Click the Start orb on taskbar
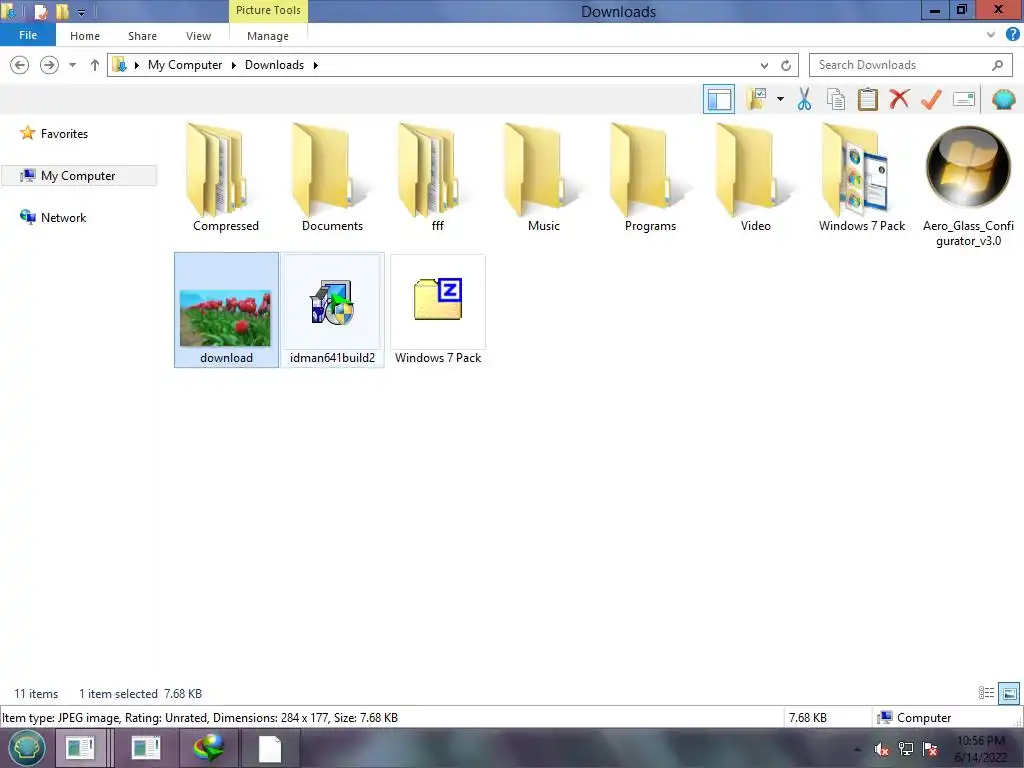This screenshot has height=768, width=1024. click(26, 748)
